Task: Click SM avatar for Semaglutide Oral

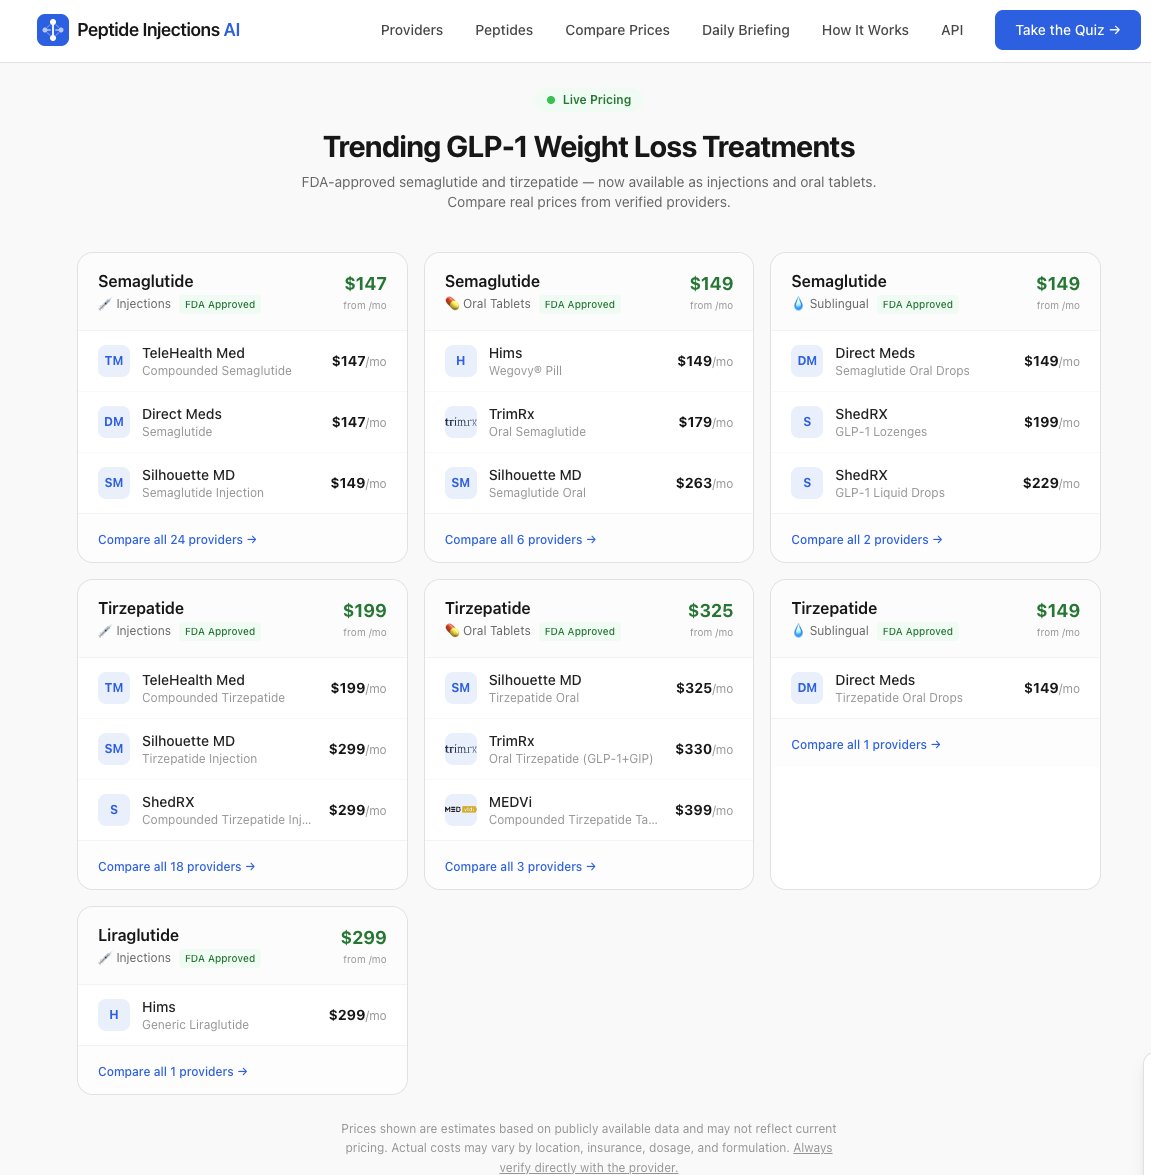Action: click(461, 483)
